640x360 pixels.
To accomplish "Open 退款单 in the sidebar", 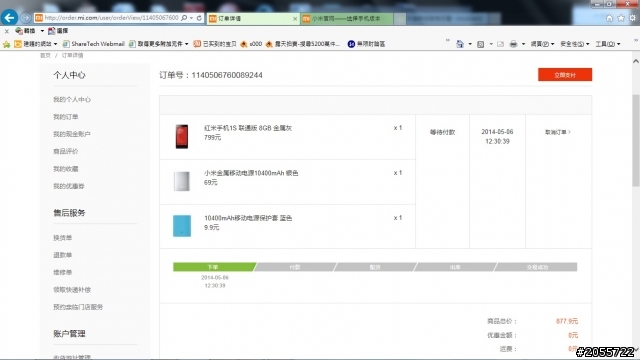I will point(62,255).
